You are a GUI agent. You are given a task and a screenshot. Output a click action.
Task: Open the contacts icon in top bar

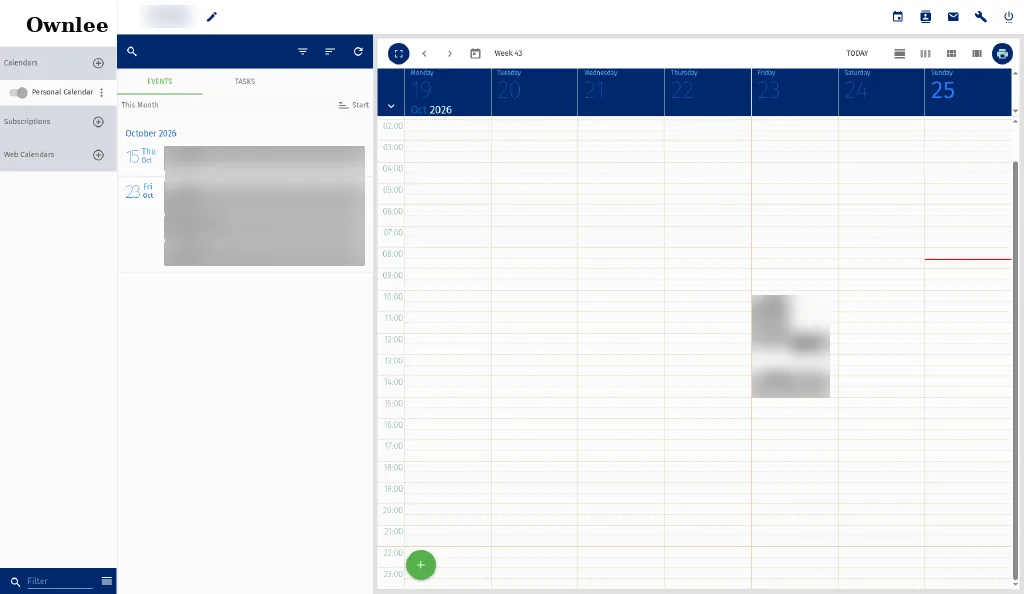[x=925, y=17]
